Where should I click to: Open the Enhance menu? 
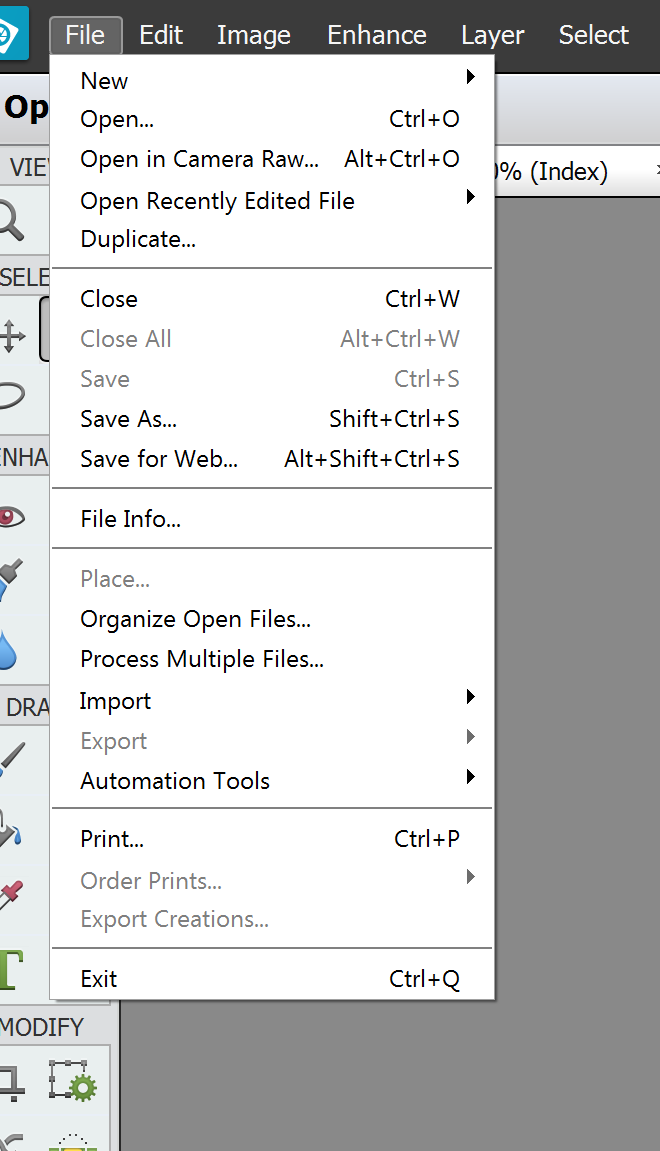pyautogui.click(x=376, y=35)
